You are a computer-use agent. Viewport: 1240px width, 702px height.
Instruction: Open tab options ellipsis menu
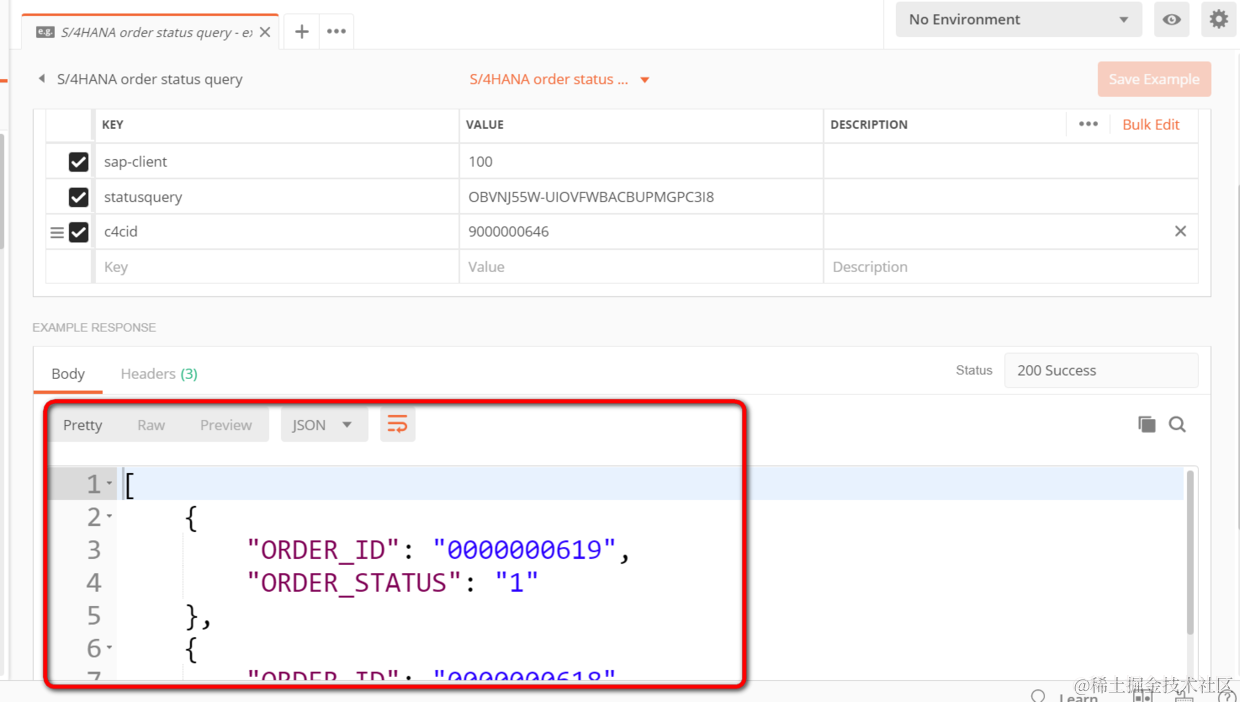[x=337, y=32]
